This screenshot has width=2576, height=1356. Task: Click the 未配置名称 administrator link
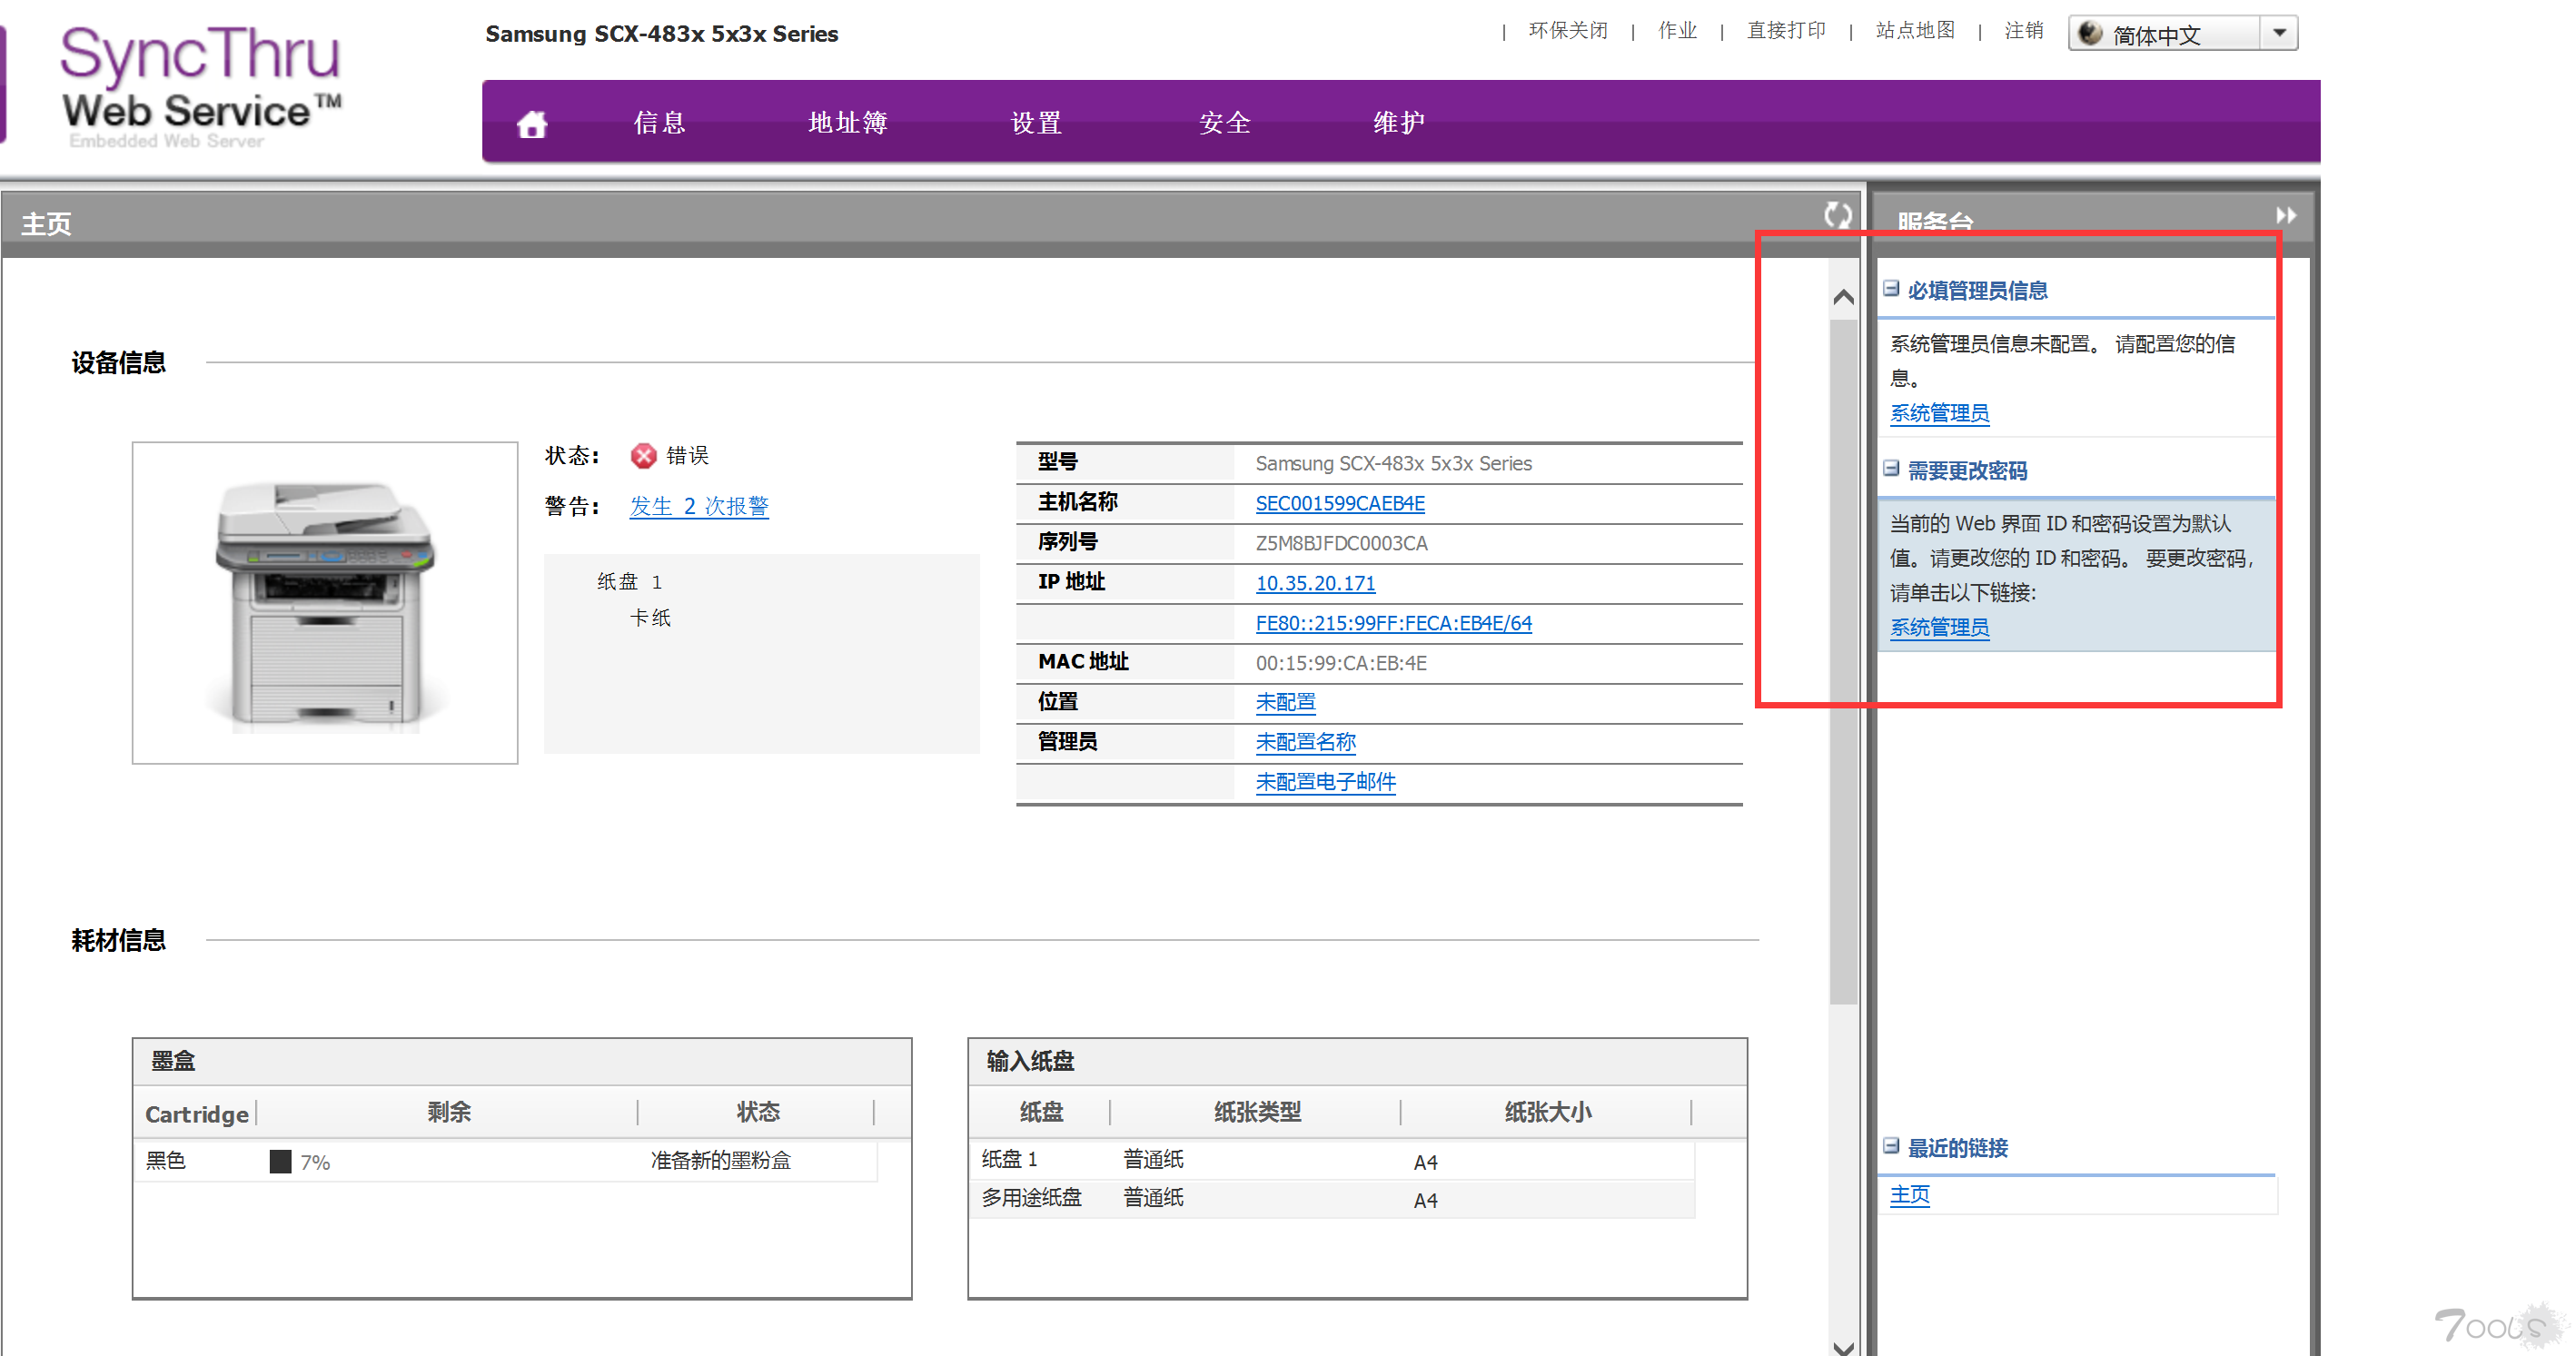pyautogui.click(x=1305, y=742)
